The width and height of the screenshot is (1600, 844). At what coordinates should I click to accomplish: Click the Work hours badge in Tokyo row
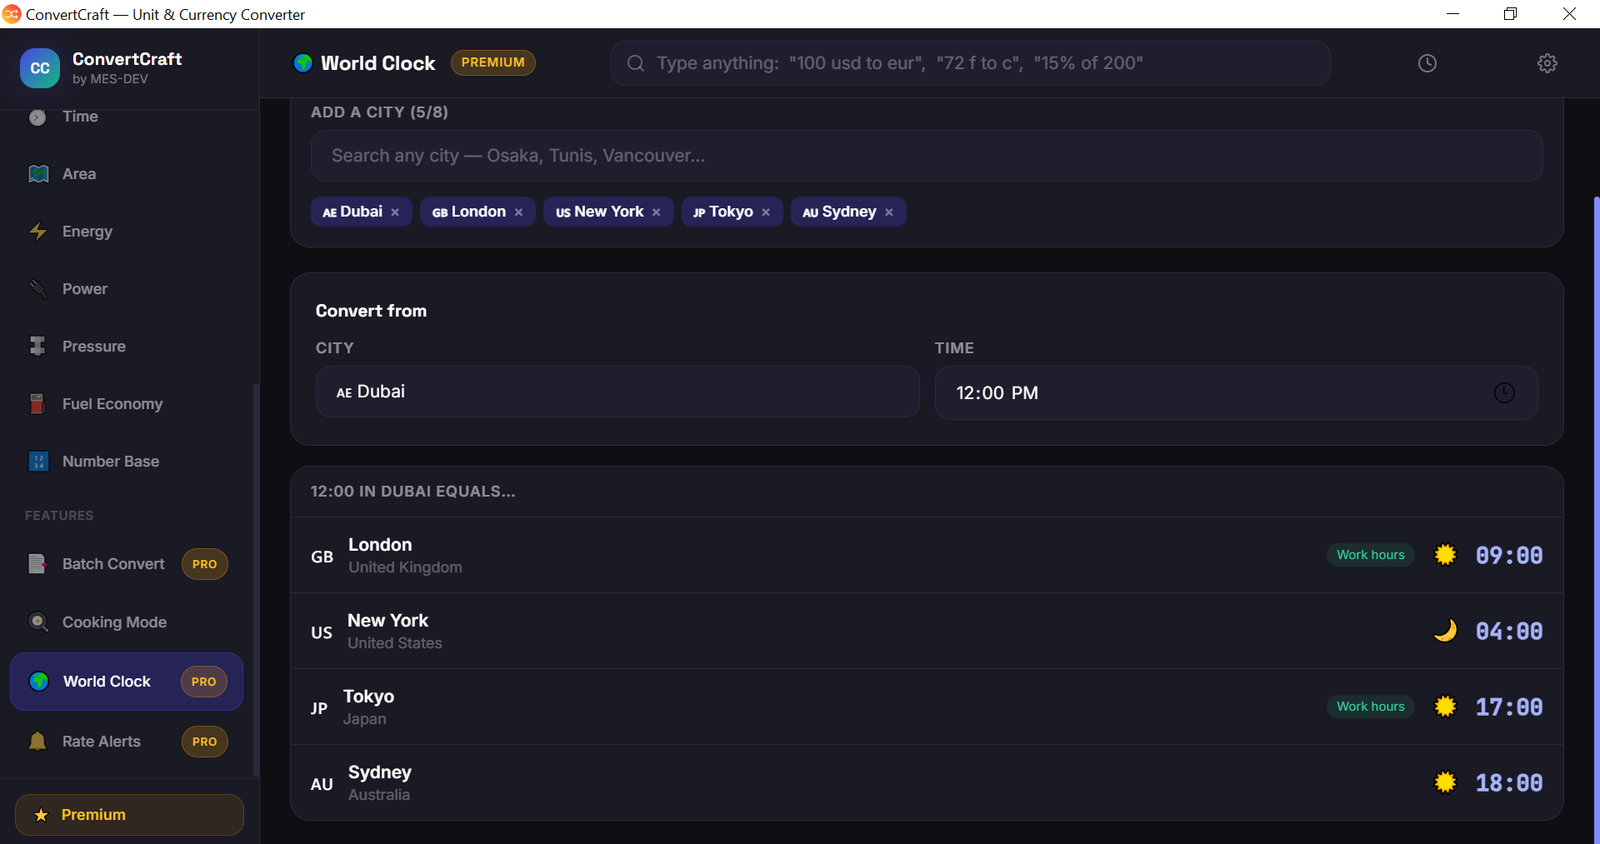[x=1370, y=707]
